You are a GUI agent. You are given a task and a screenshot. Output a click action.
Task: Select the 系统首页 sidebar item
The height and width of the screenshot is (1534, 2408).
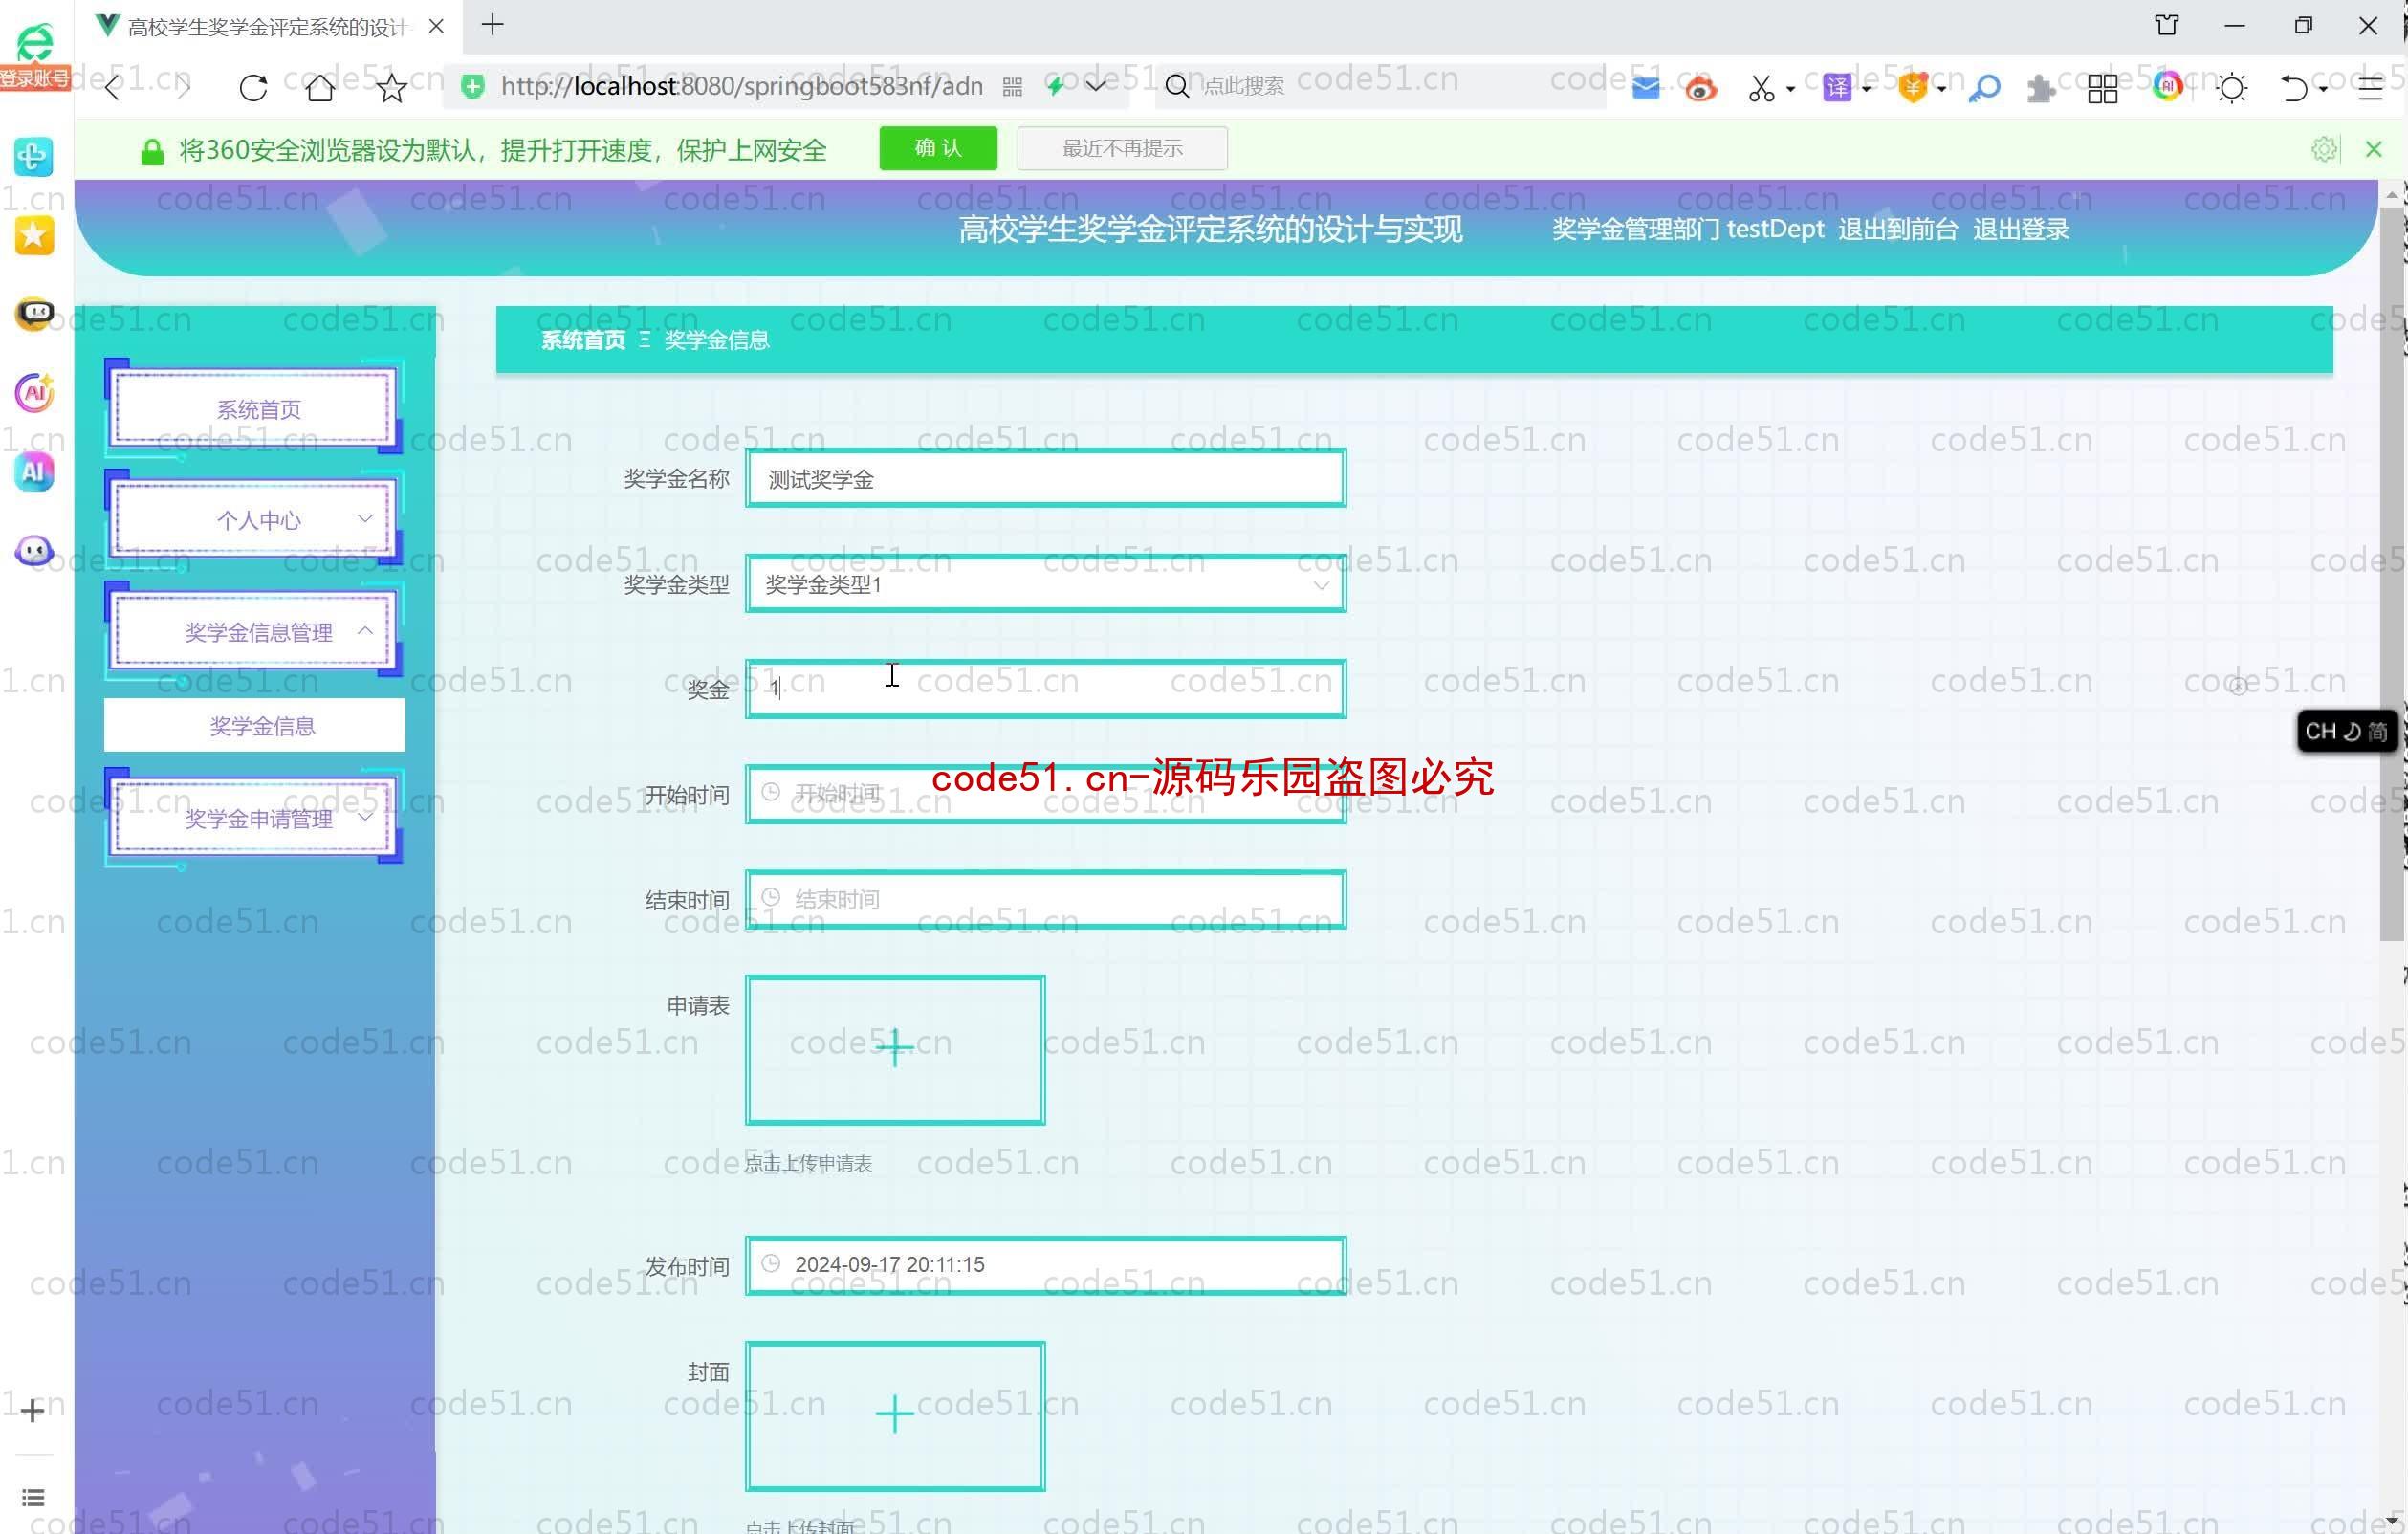click(x=254, y=408)
